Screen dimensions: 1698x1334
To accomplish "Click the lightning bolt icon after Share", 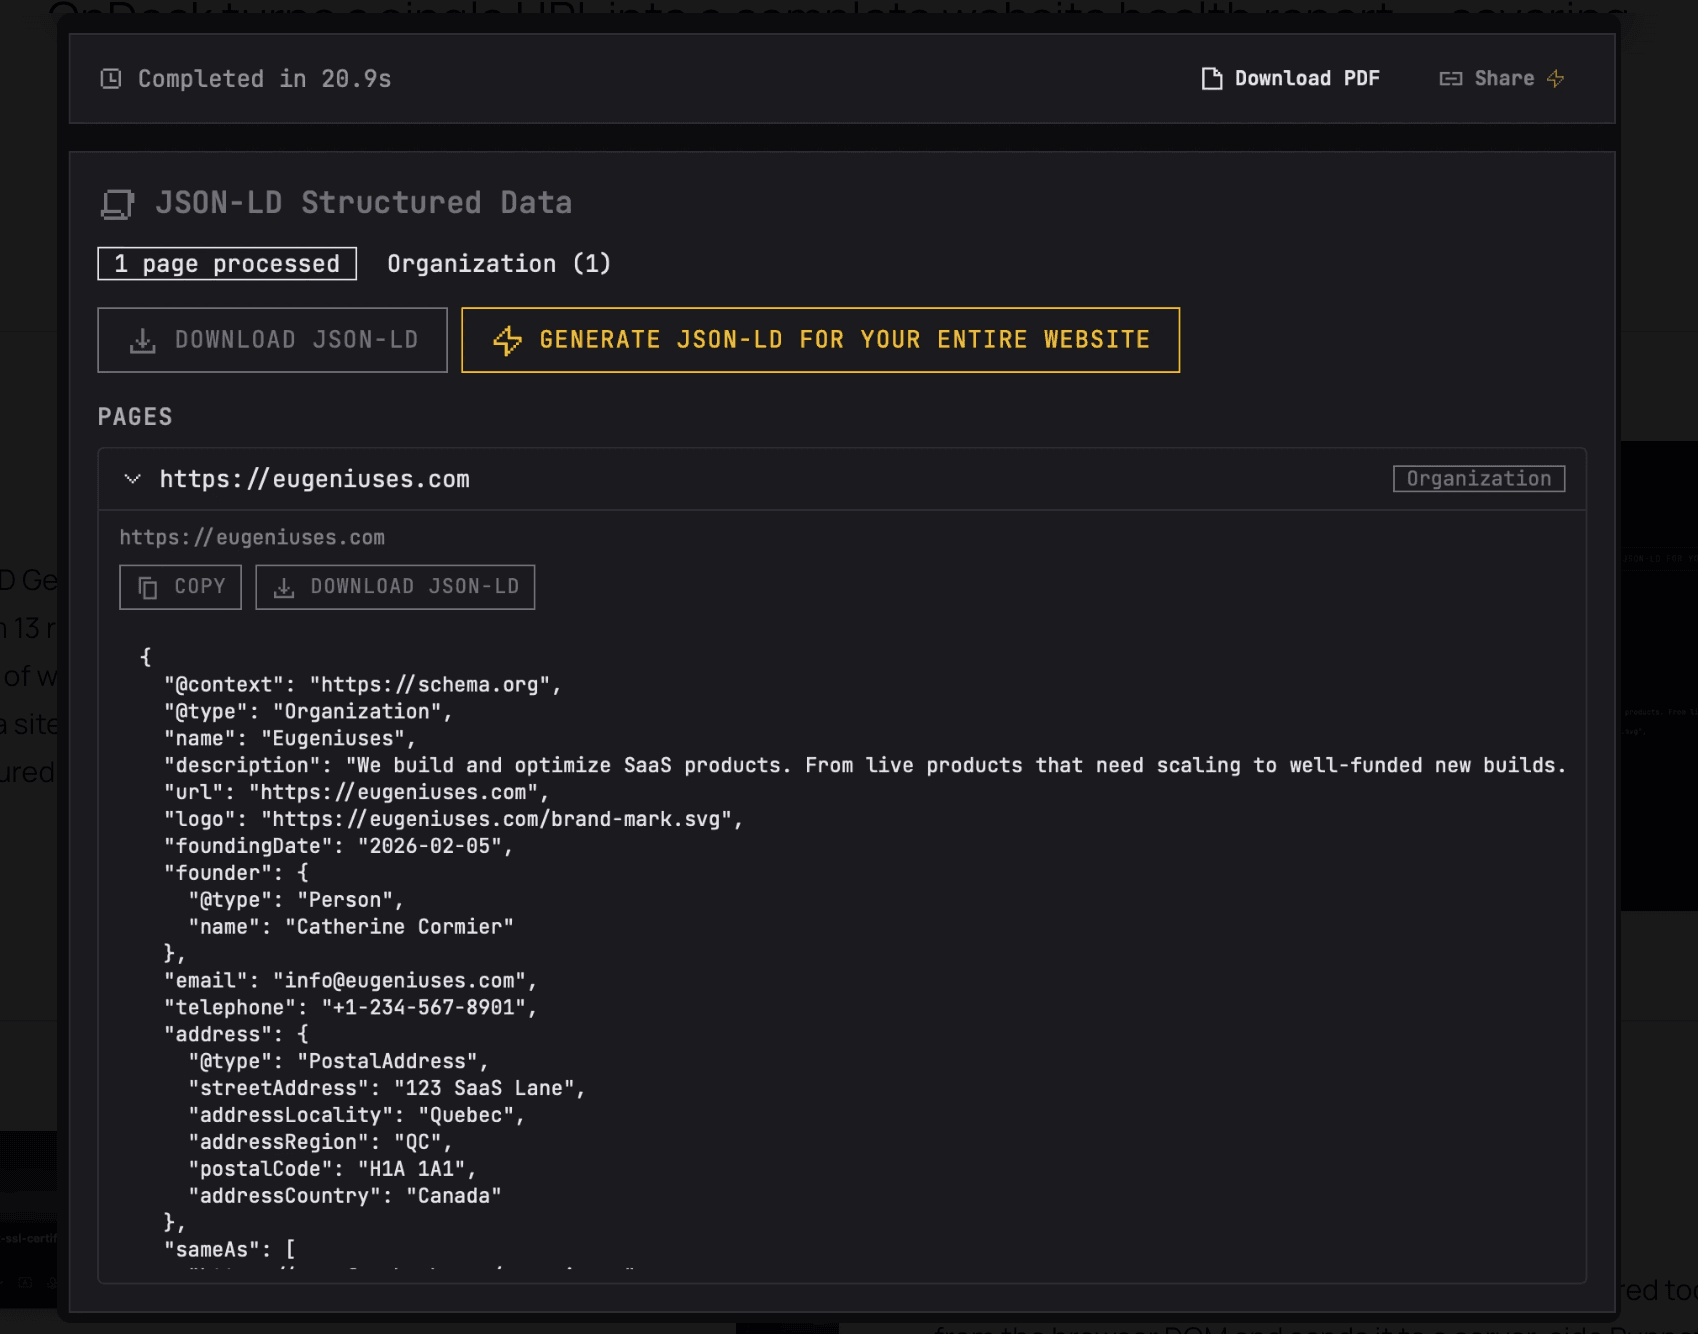I will (1555, 77).
